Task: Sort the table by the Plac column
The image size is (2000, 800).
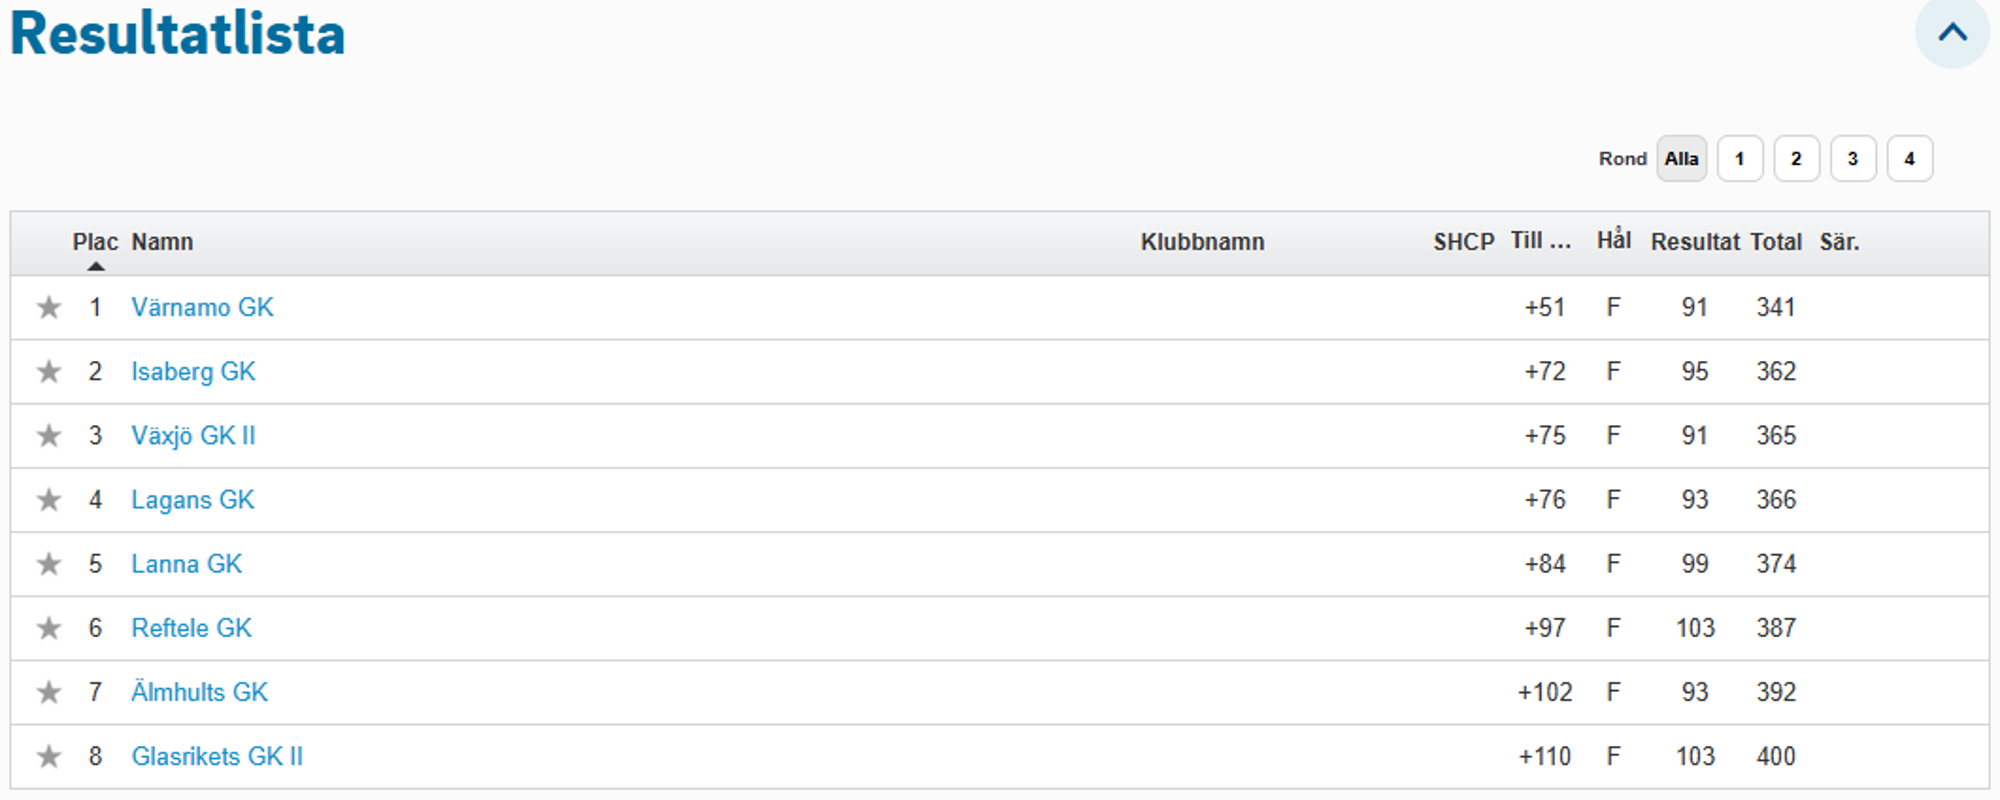Action: coord(95,242)
